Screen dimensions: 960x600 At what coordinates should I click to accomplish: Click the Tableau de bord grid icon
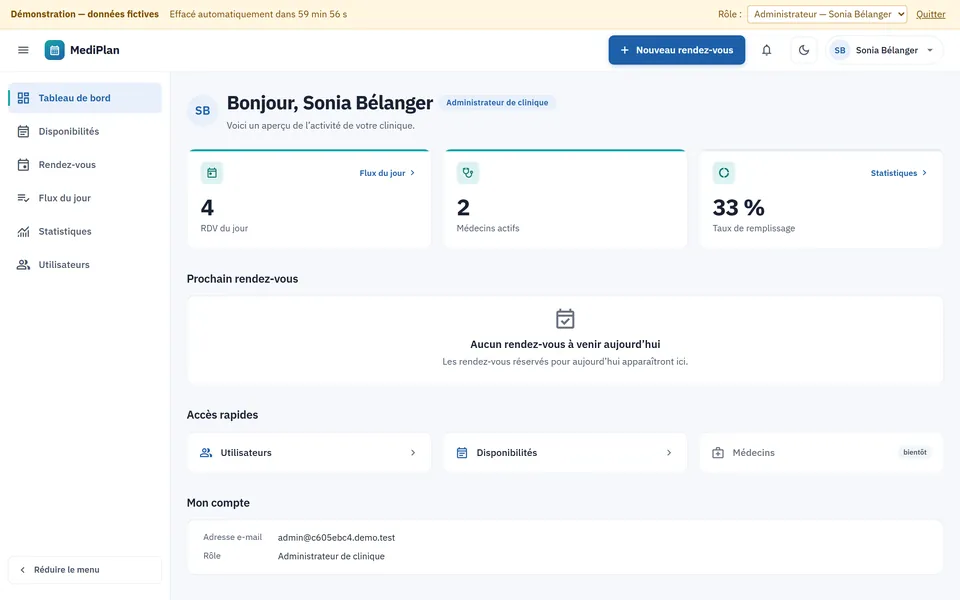coord(23,98)
